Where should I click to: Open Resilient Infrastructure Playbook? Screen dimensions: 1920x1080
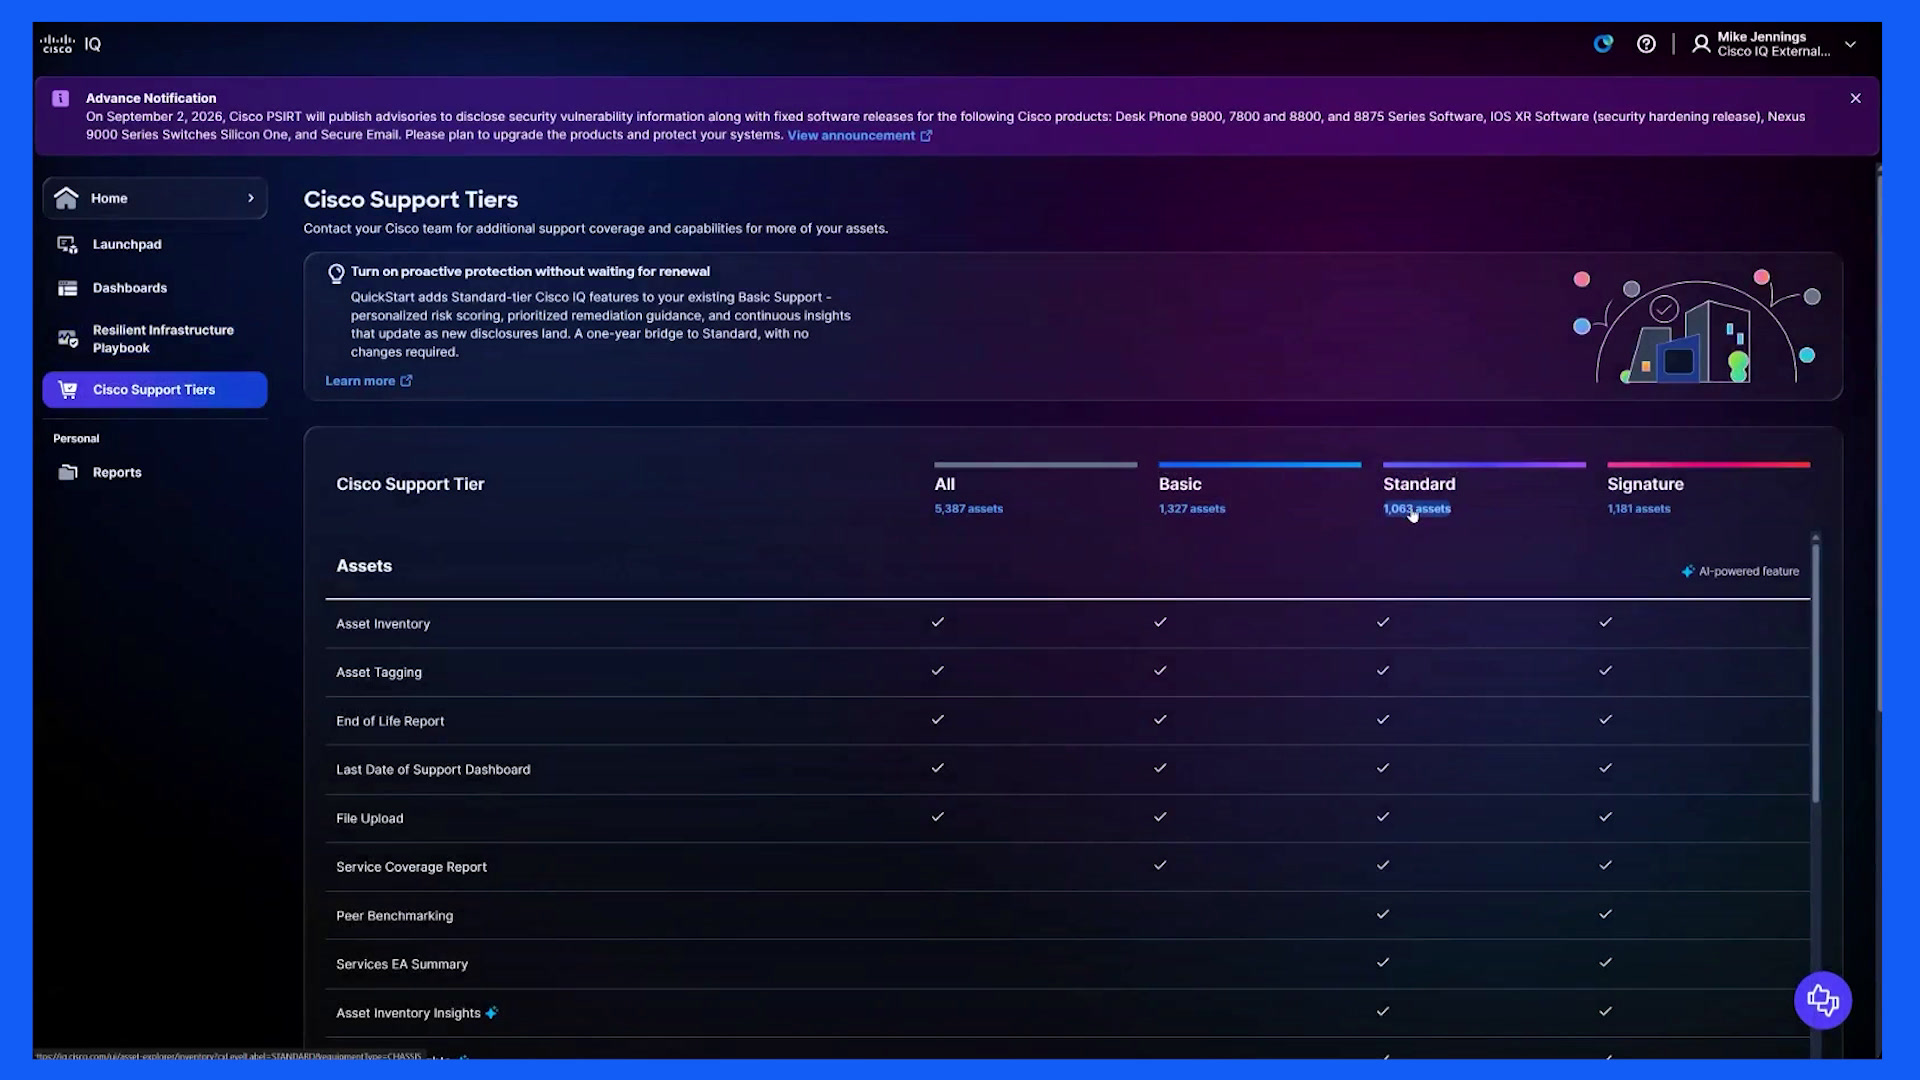(x=163, y=339)
